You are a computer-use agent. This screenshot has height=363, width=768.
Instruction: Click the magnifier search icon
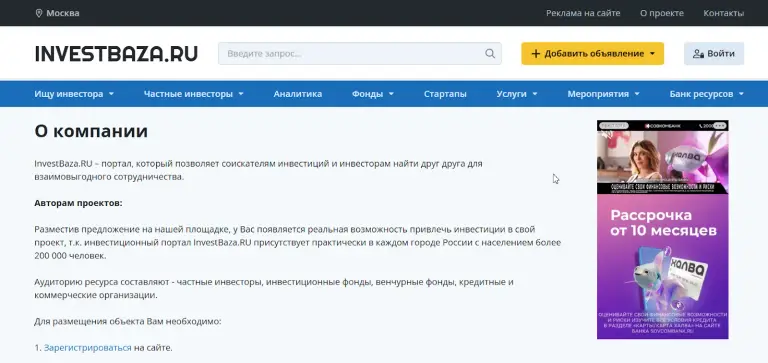490,53
